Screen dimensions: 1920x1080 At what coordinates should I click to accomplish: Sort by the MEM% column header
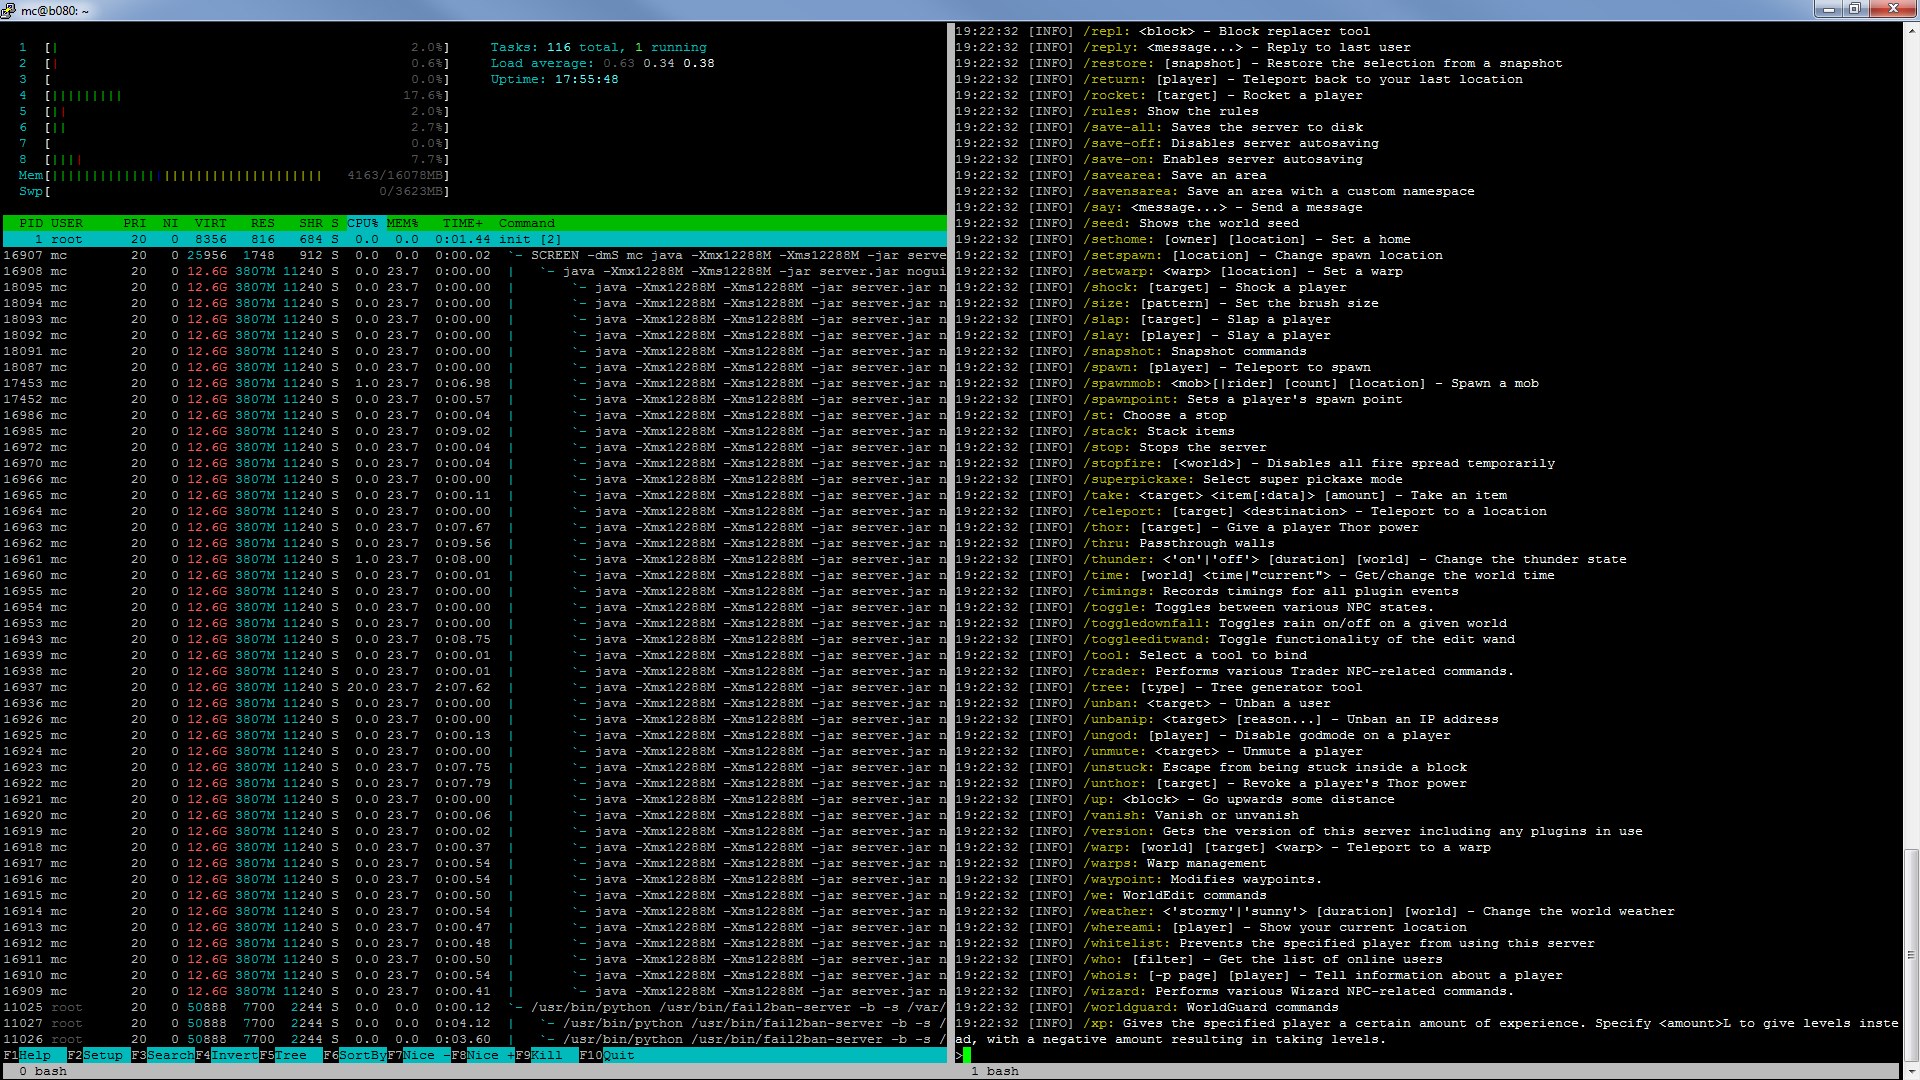(x=403, y=223)
